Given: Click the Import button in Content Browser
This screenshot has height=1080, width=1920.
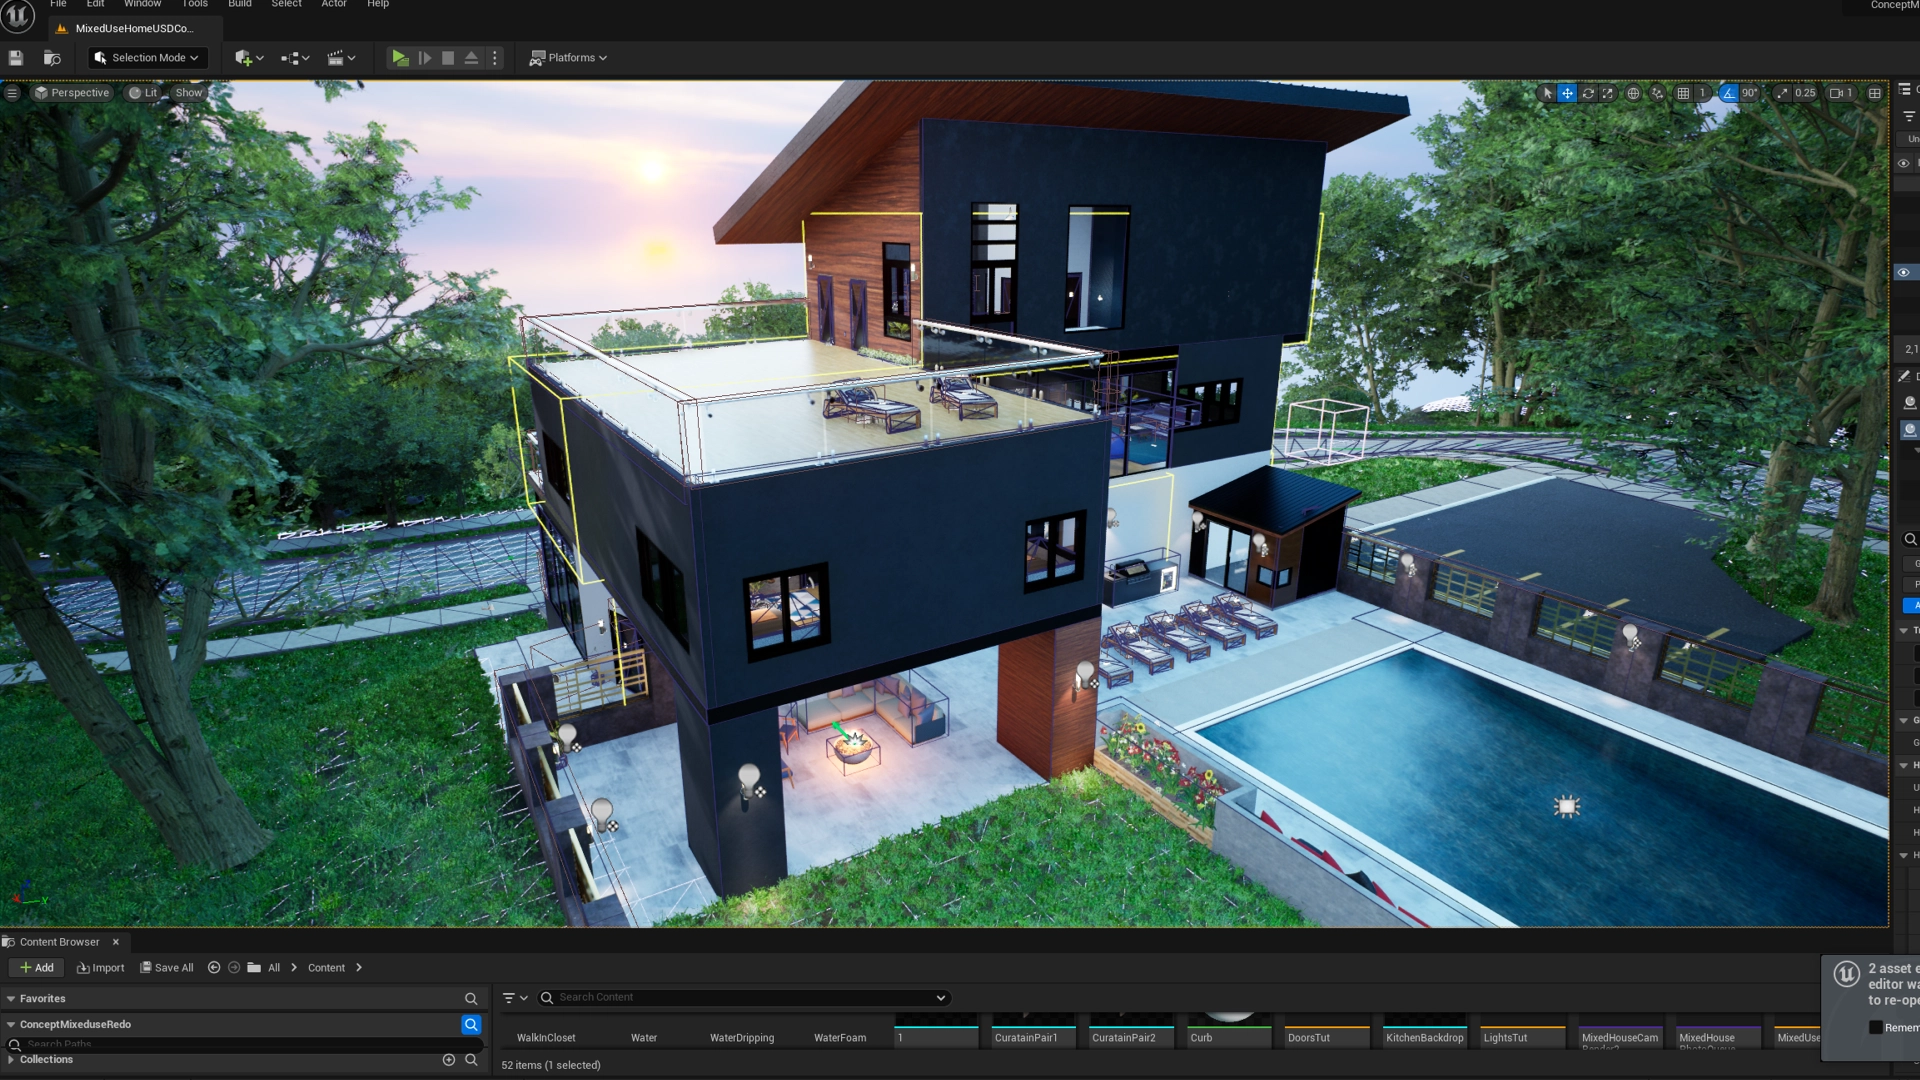Looking at the screenshot, I should pyautogui.click(x=100, y=967).
